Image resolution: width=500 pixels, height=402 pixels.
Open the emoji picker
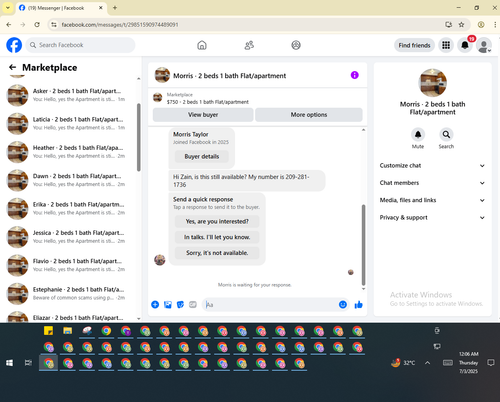coord(343,304)
